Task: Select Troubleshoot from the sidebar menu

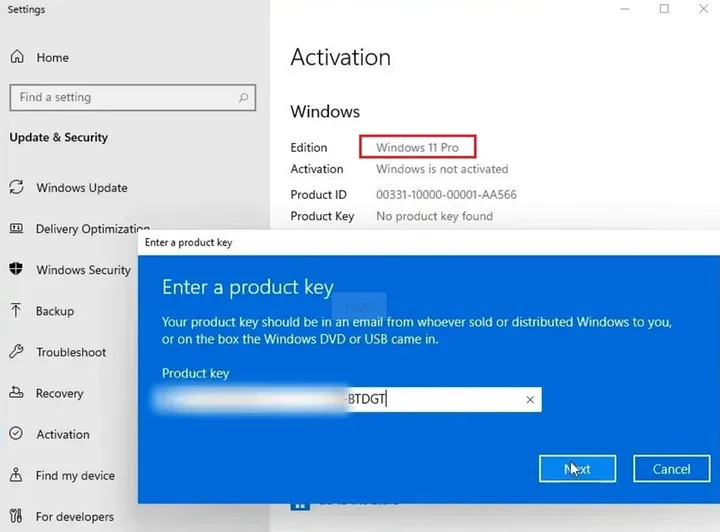Action: point(71,352)
